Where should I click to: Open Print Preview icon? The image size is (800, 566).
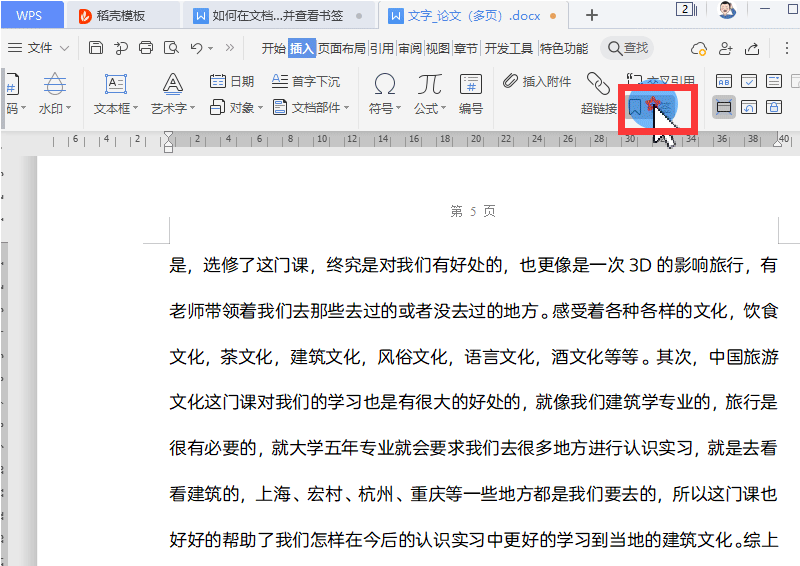tap(171, 48)
